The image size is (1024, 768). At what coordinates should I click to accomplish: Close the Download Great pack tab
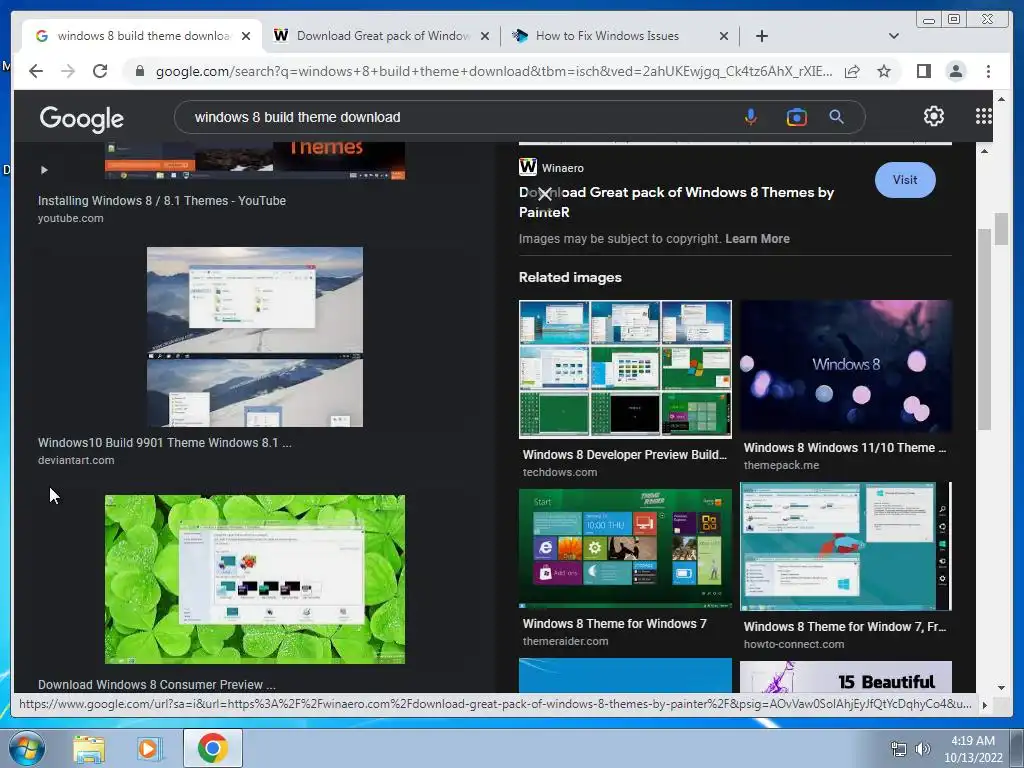485,36
